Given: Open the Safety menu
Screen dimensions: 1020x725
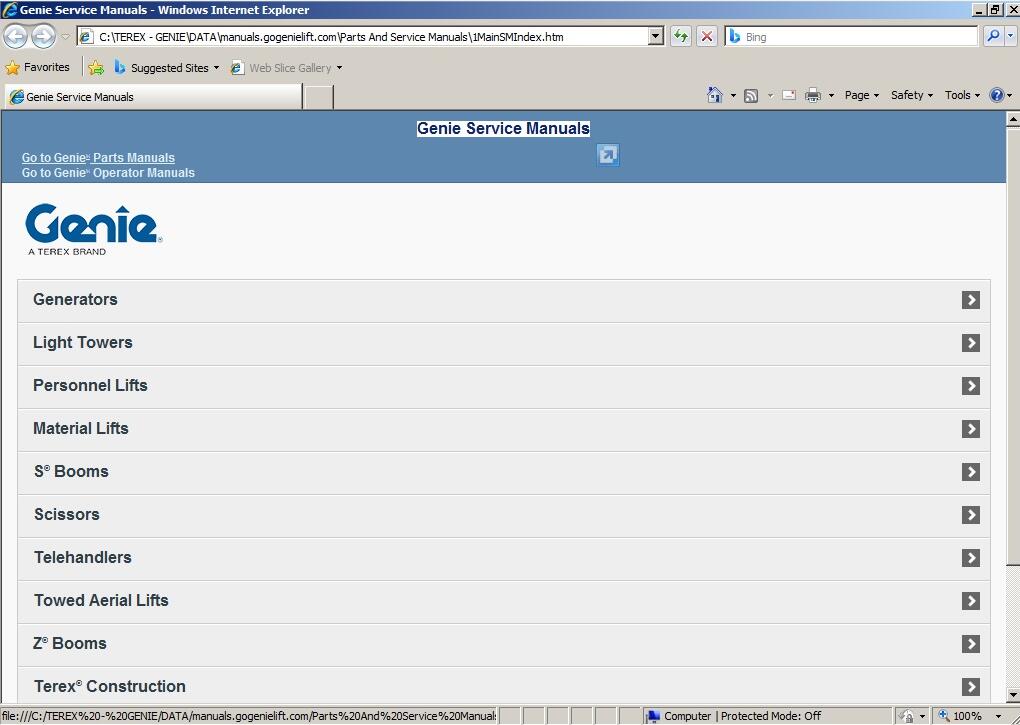Looking at the screenshot, I should (911, 95).
